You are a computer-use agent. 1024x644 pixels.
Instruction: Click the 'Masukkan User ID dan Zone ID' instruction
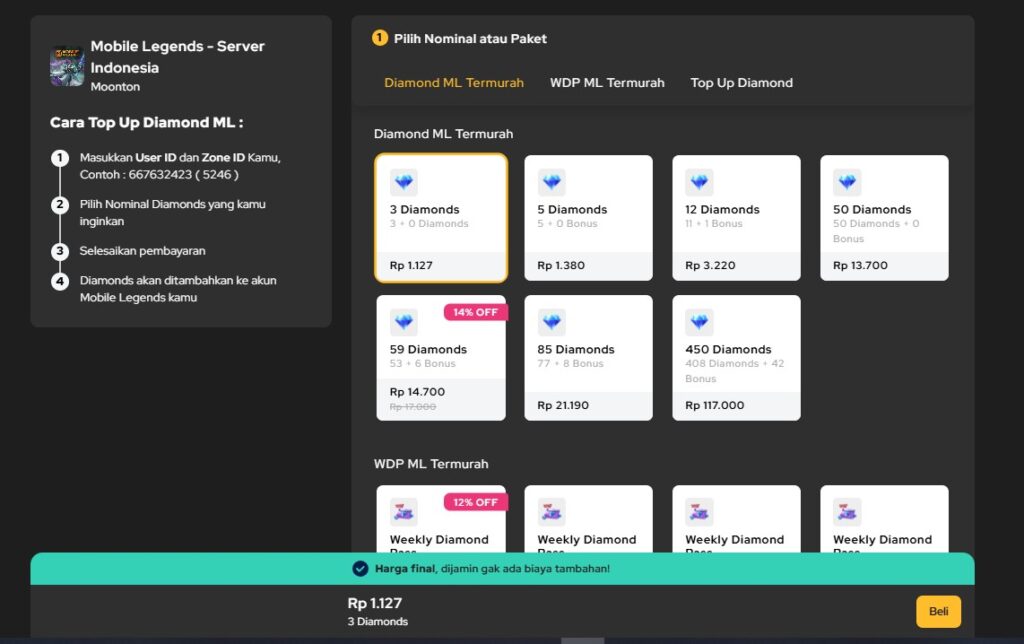tap(180, 166)
